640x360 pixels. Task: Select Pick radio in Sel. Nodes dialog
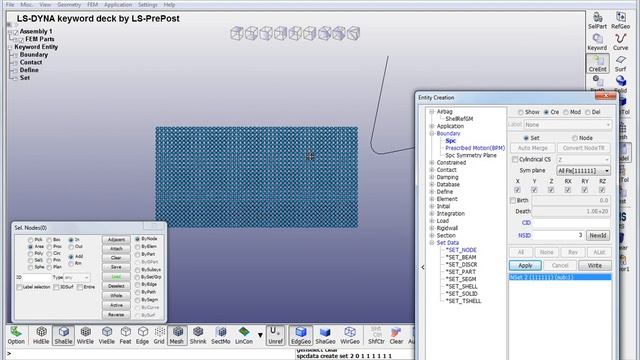tap(31, 240)
